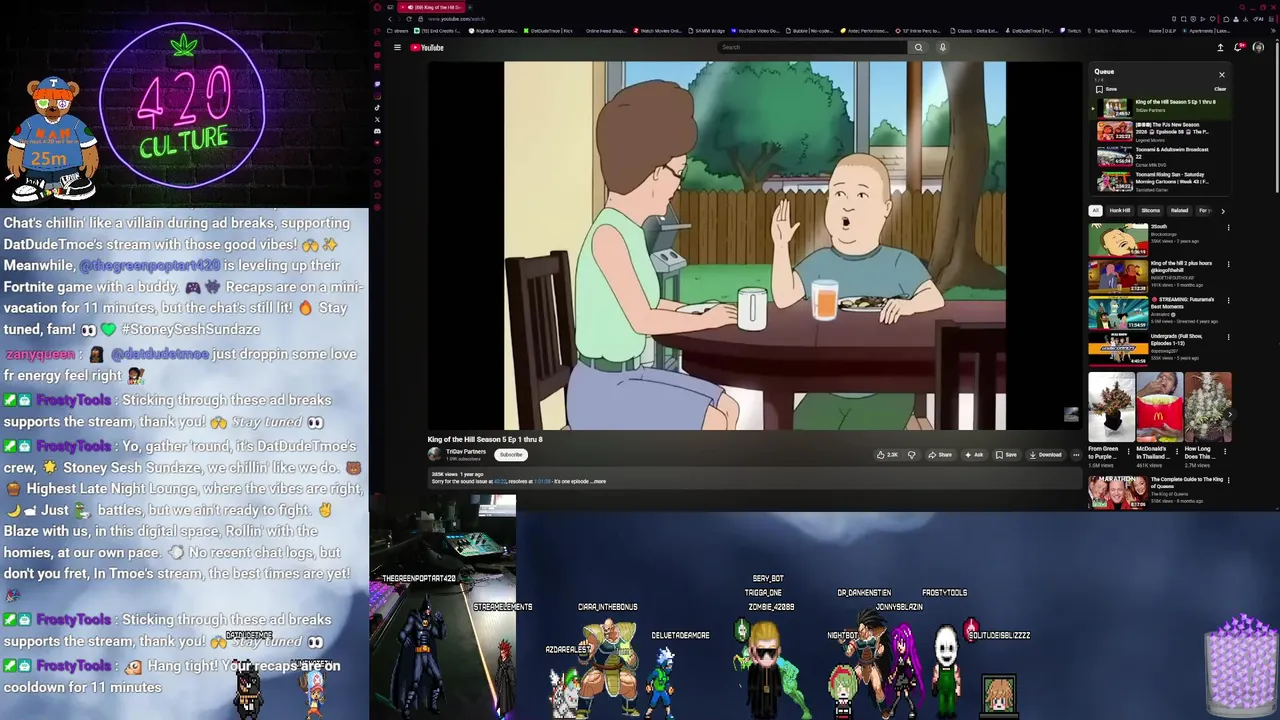The image size is (1280, 720).
Task: Open the YouTube account avatar menu
Action: pyautogui.click(x=1258, y=47)
